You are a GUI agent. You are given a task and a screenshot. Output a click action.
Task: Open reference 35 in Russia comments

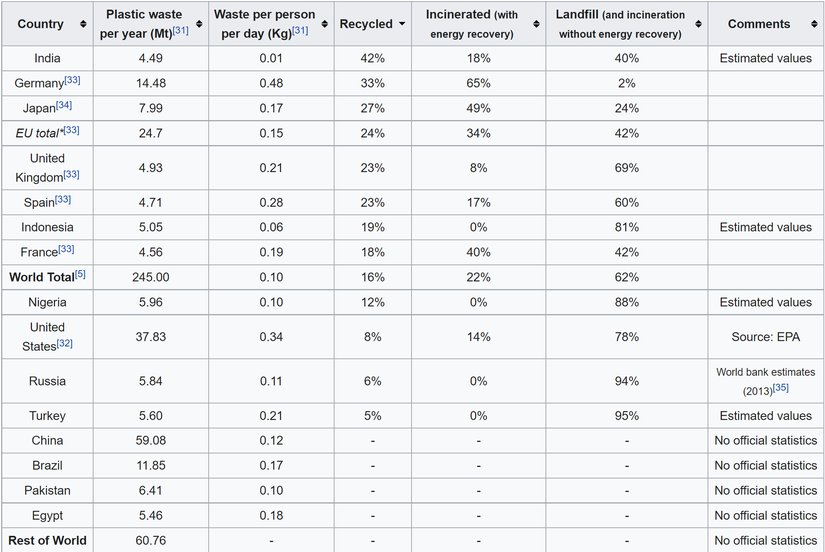781,387
